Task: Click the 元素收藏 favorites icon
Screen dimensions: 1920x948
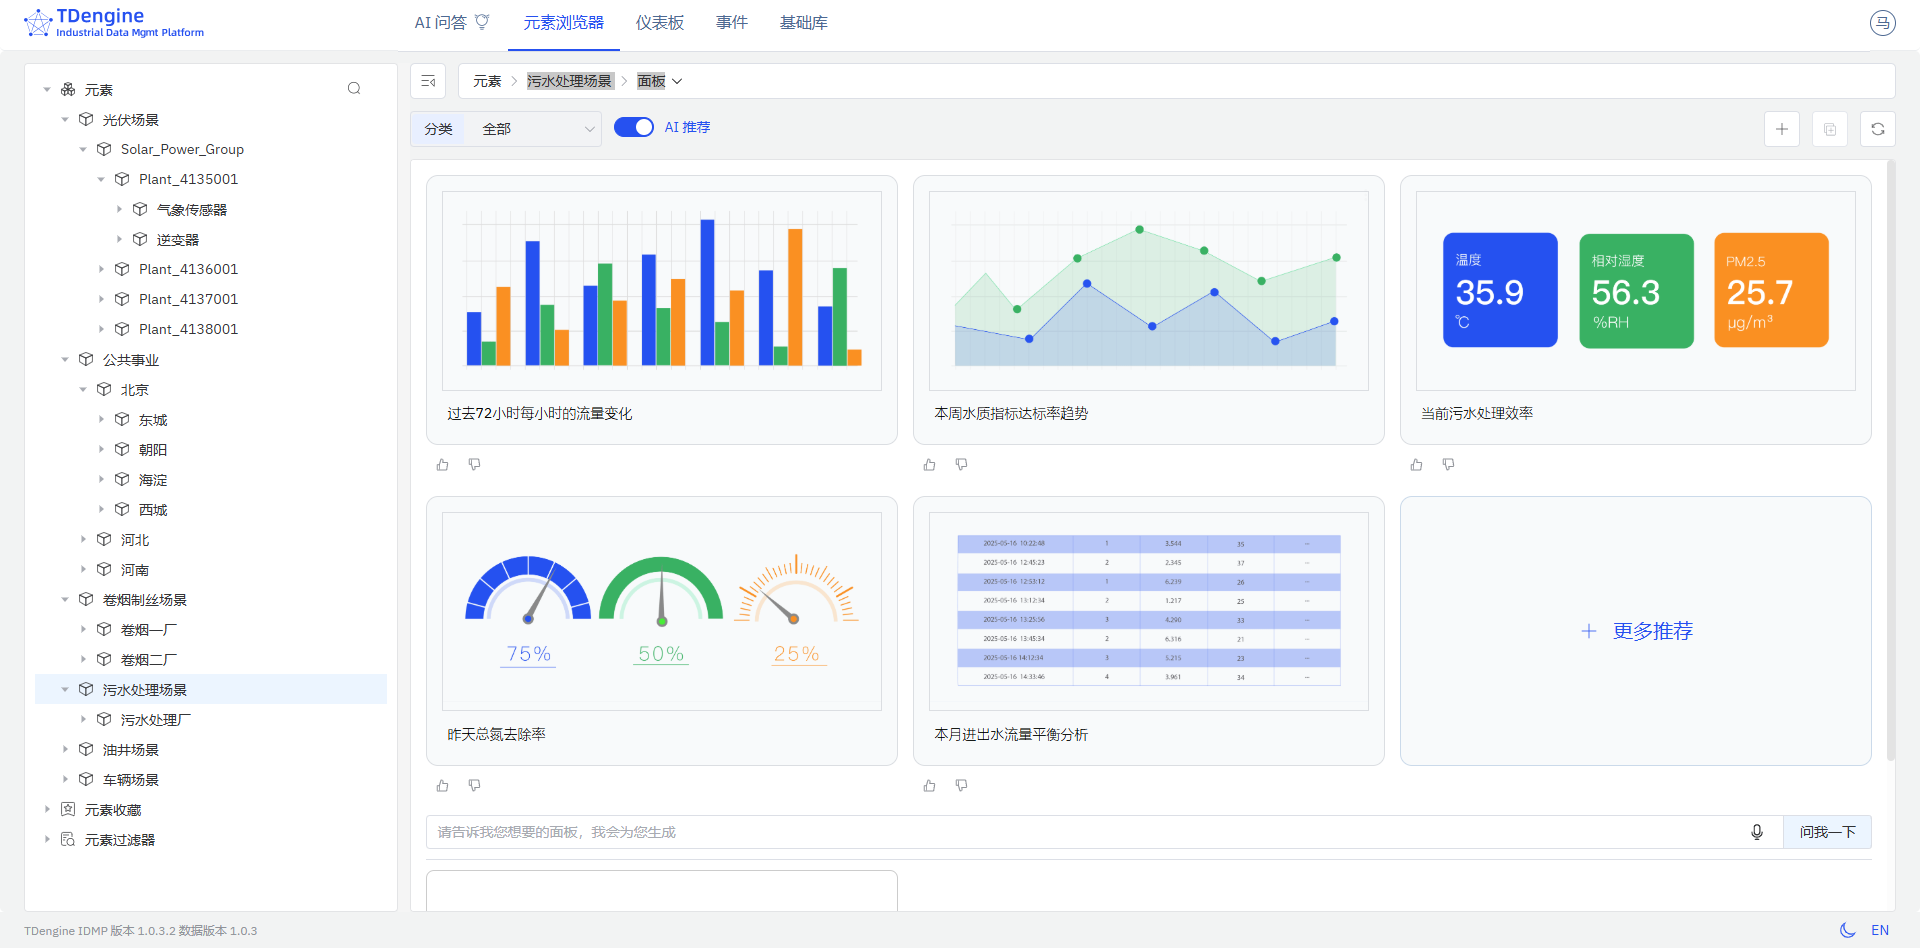Action: pos(68,809)
